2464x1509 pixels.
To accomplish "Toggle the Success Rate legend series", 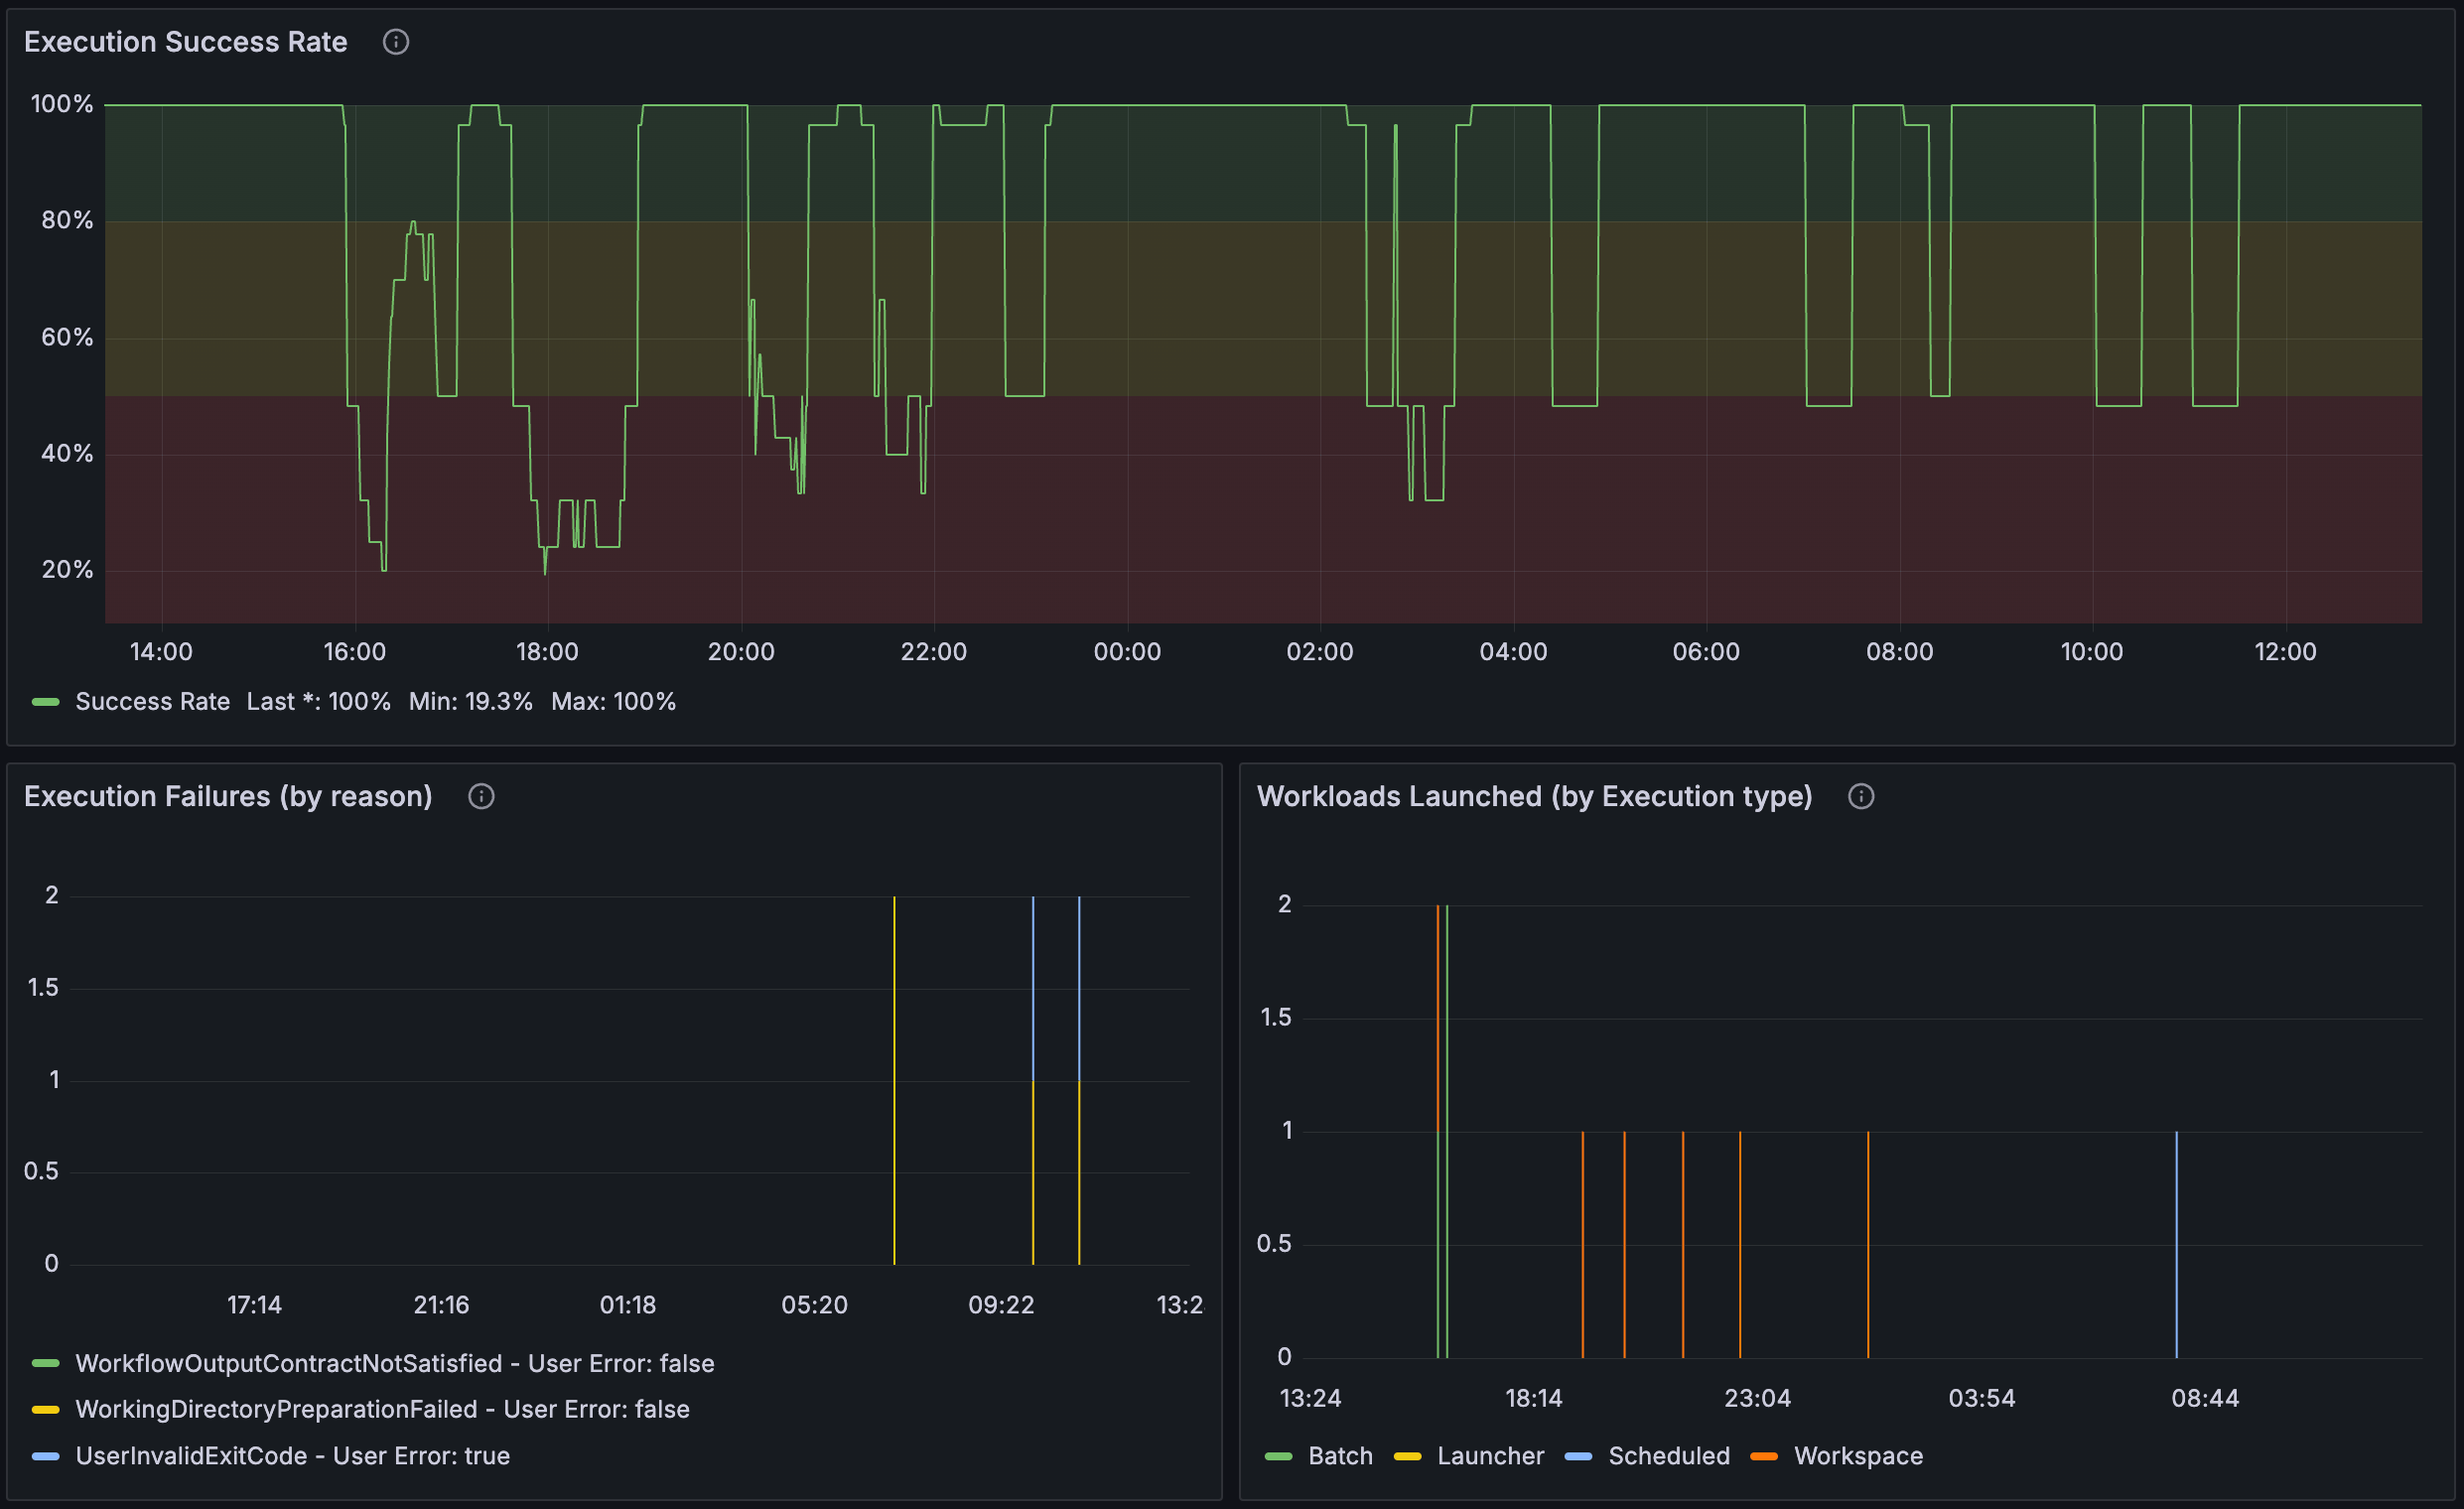I will 152,702.
